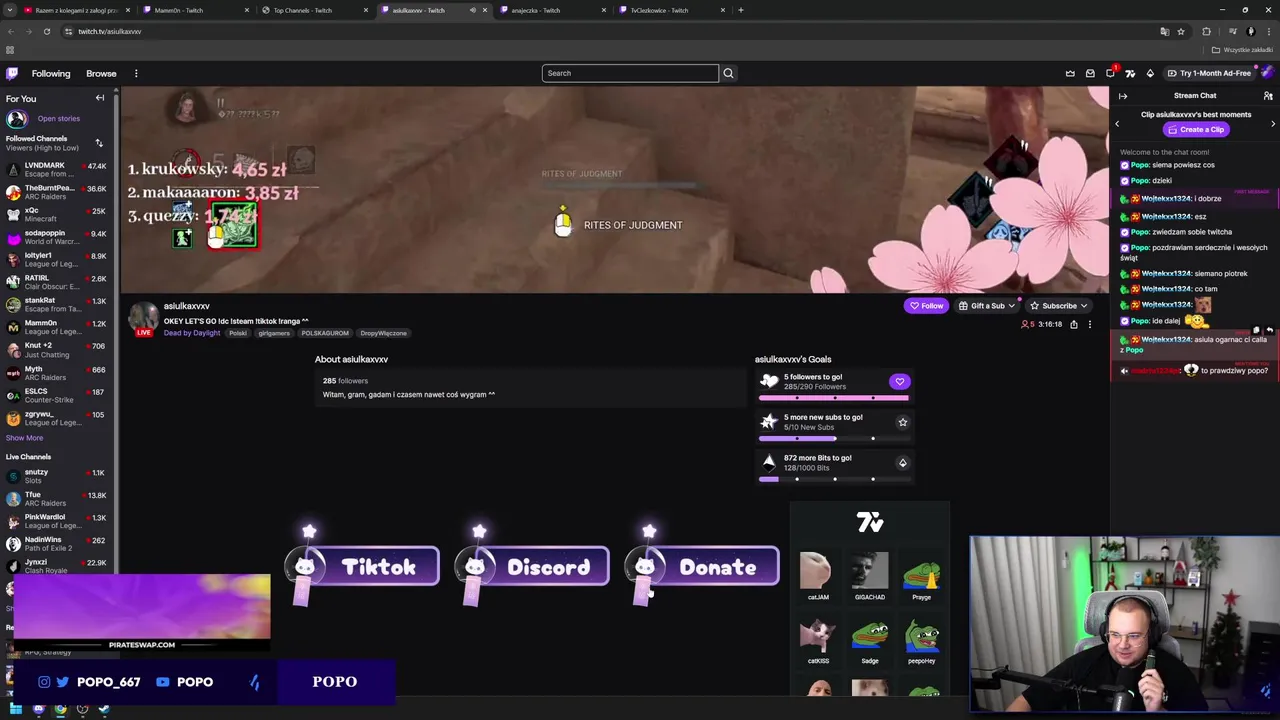Viewport: 1280px width, 720px height.
Task: Open the Tiktok panel button
Action: (x=362, y=567)
